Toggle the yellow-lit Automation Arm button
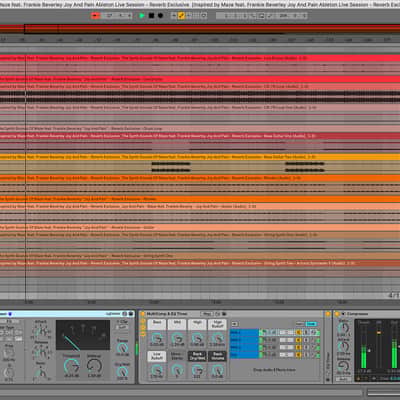This screenshot has width=400, height=400. (x=181, y=16)
